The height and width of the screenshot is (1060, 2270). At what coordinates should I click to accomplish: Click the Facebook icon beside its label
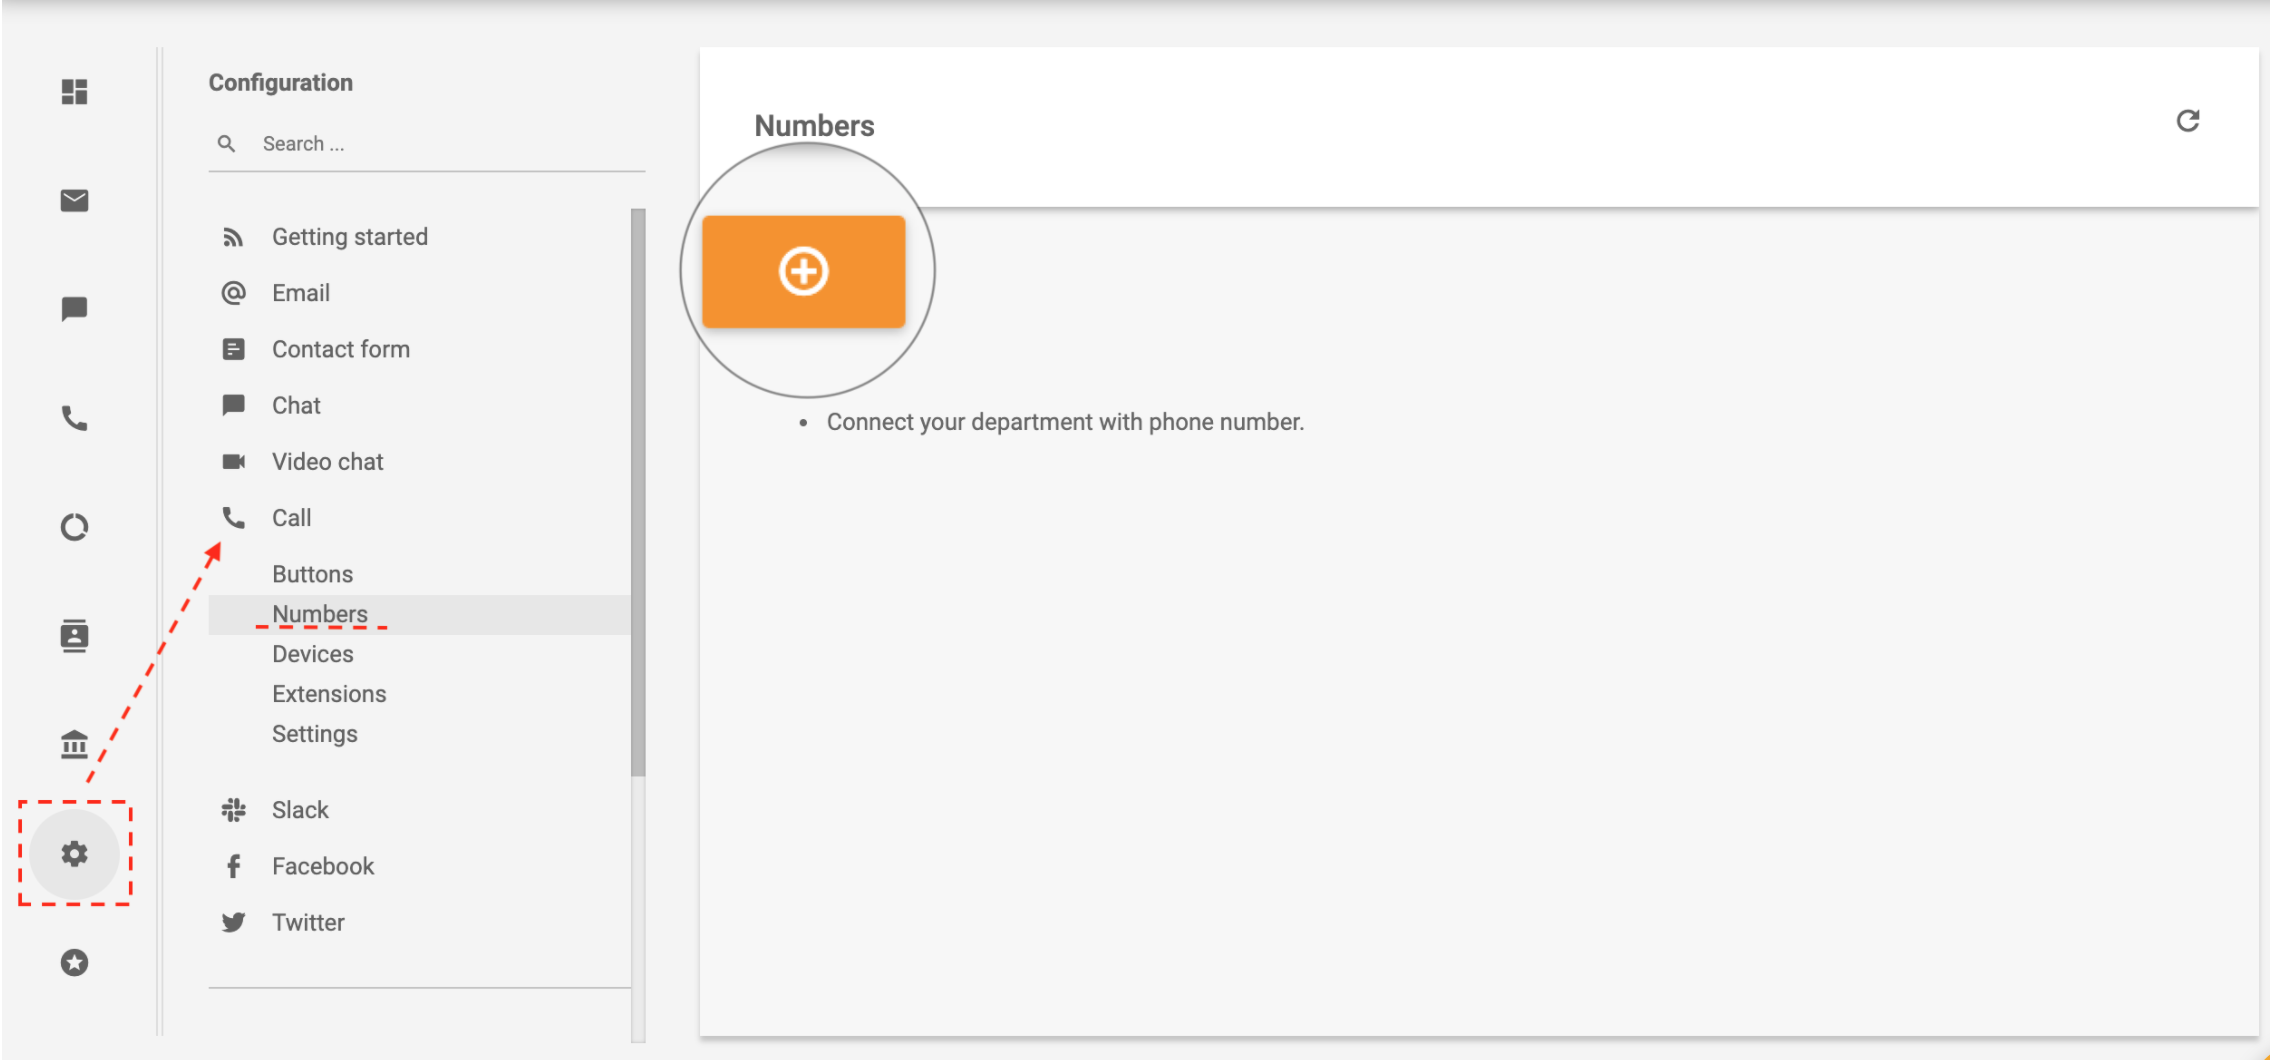coord(234,866)
